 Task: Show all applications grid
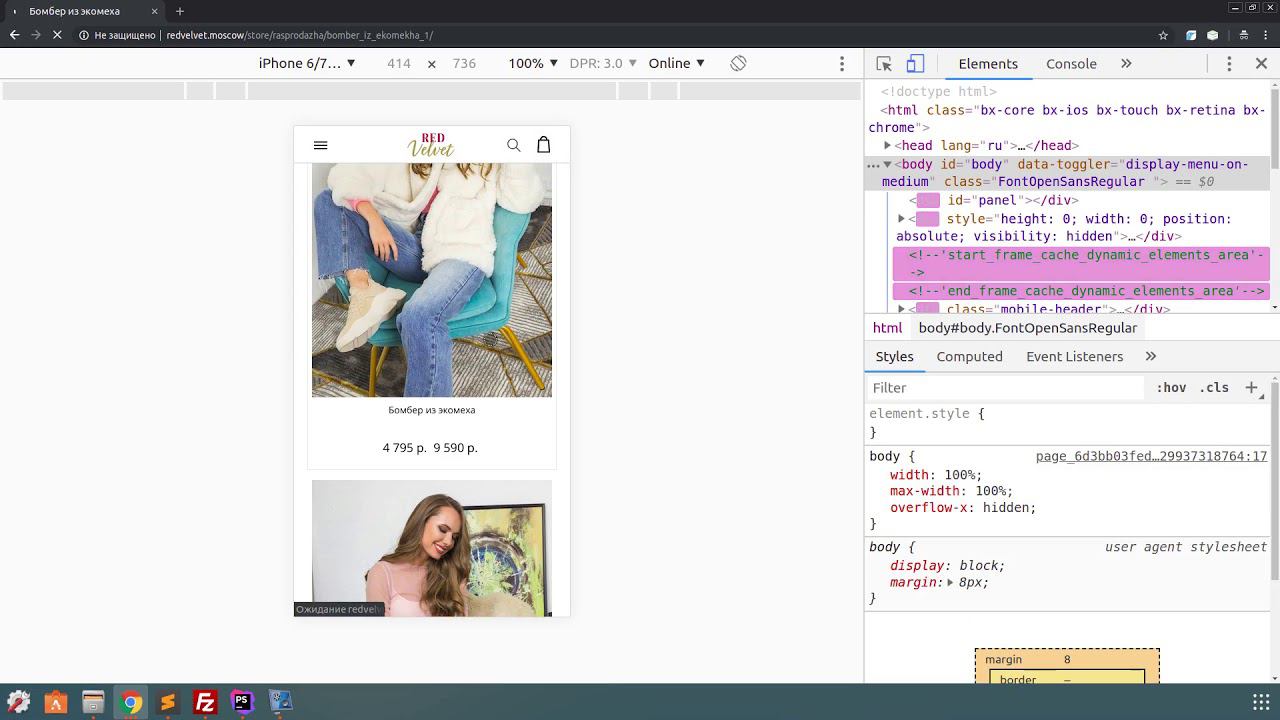(x=1261, y=702)
